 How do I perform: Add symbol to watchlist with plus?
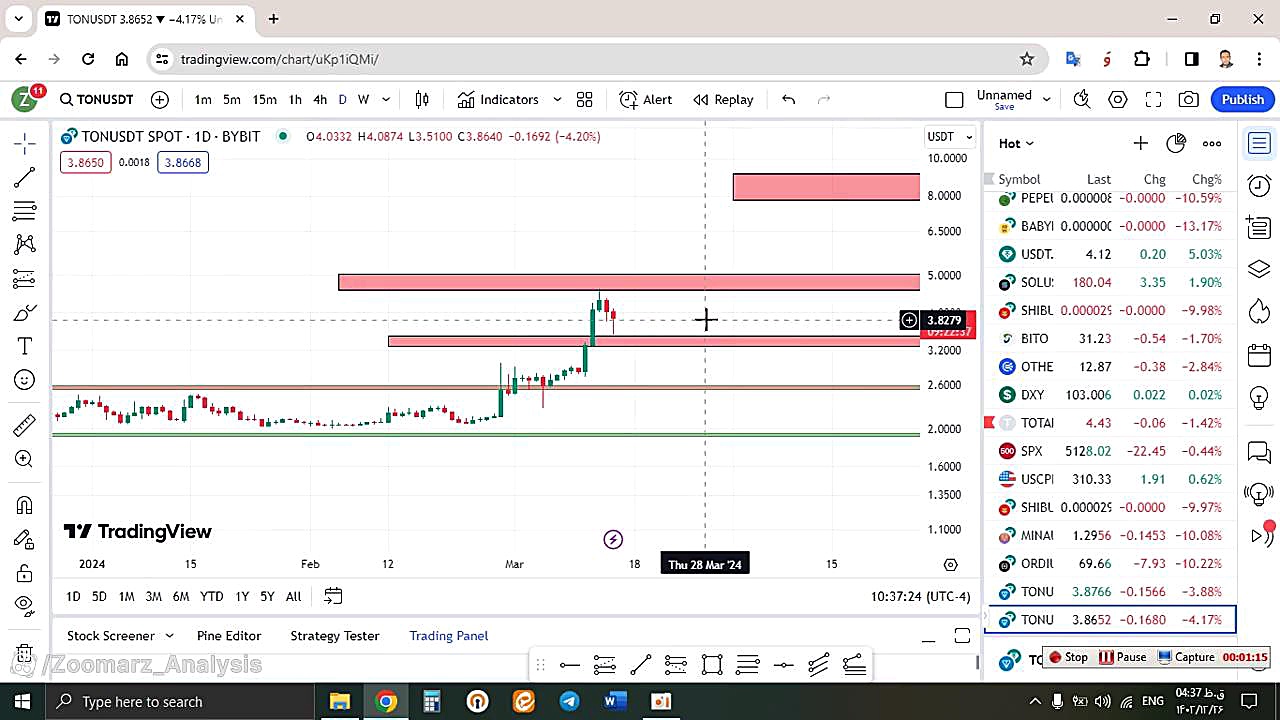click(x=1140, y=143)
